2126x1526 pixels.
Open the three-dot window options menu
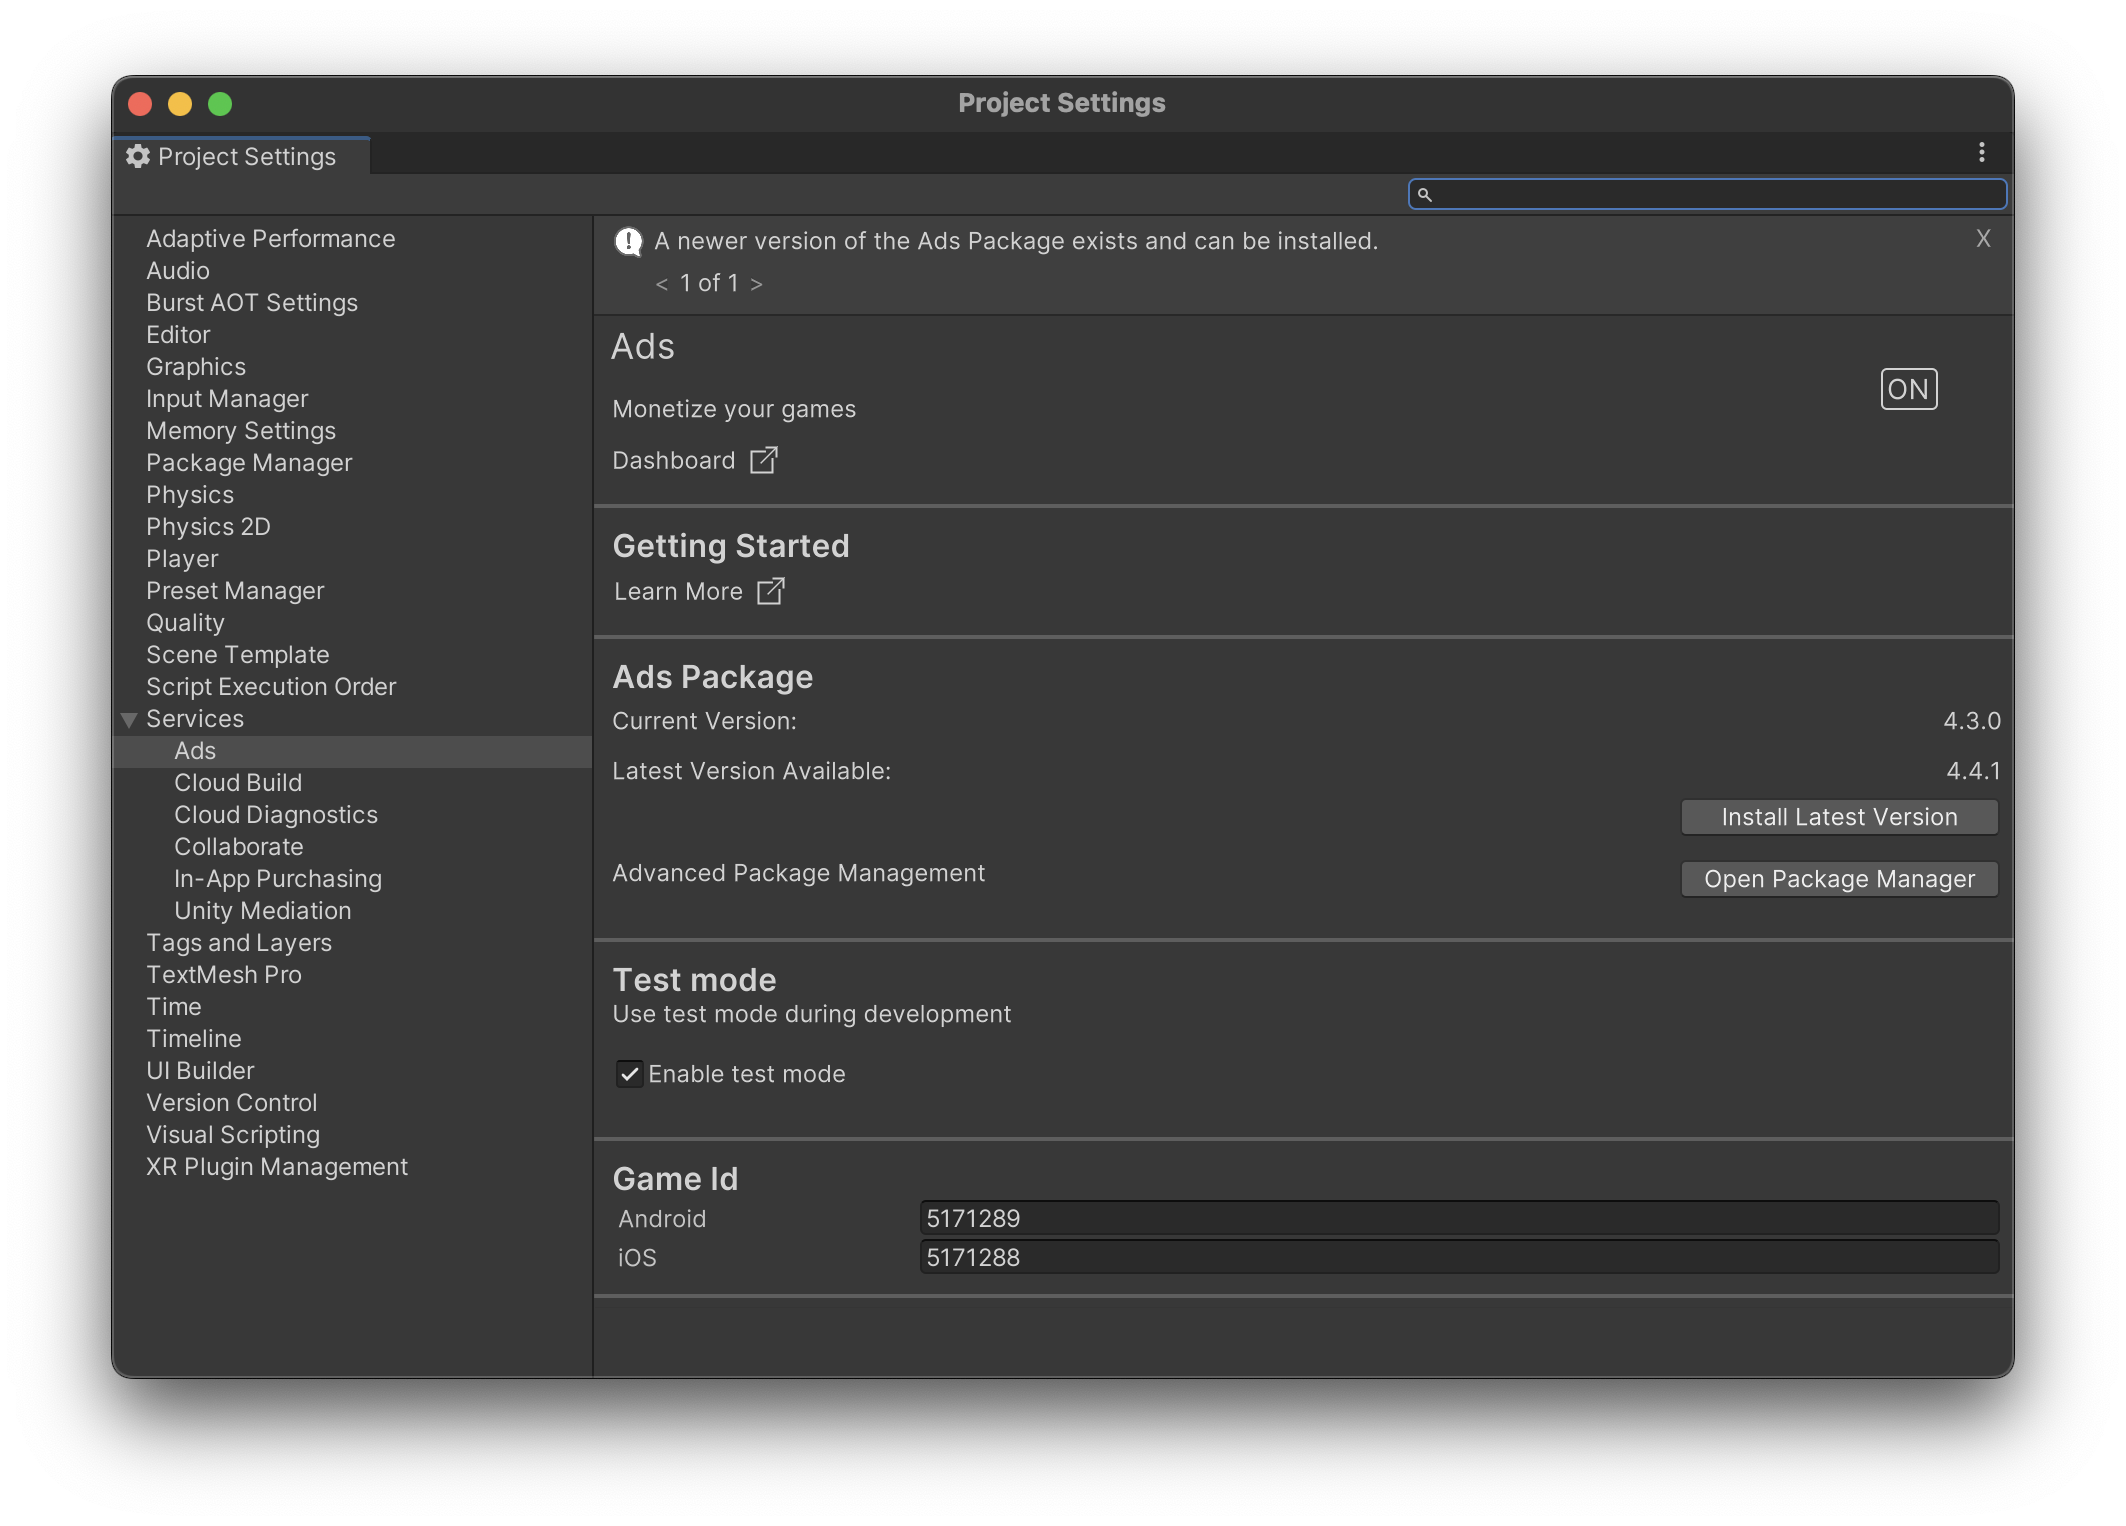1981,153
